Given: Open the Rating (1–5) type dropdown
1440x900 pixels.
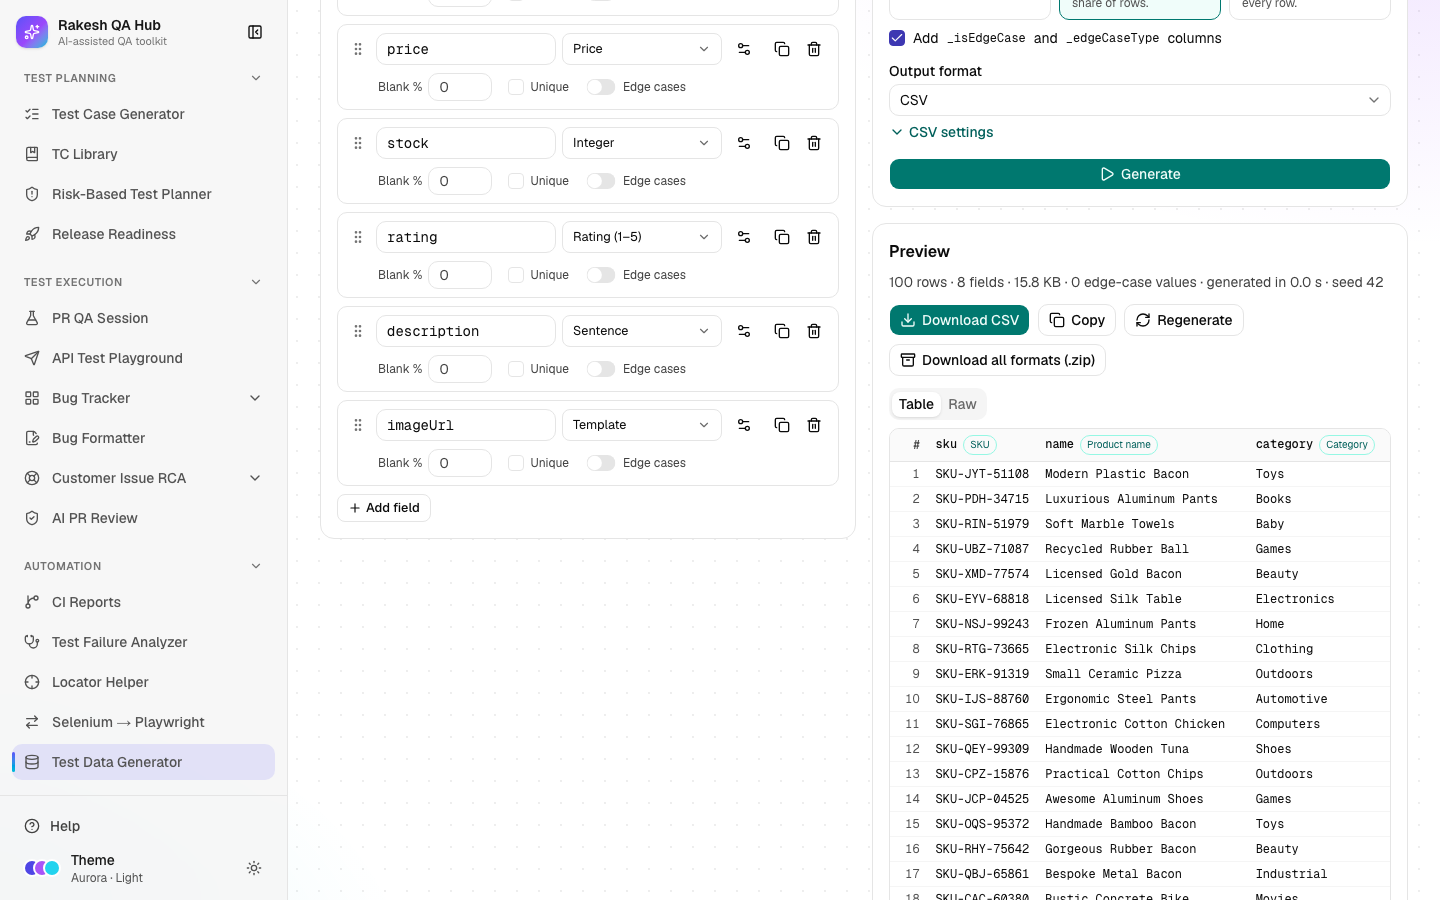Looking at the screenshot, I should (x=641, y=237).
